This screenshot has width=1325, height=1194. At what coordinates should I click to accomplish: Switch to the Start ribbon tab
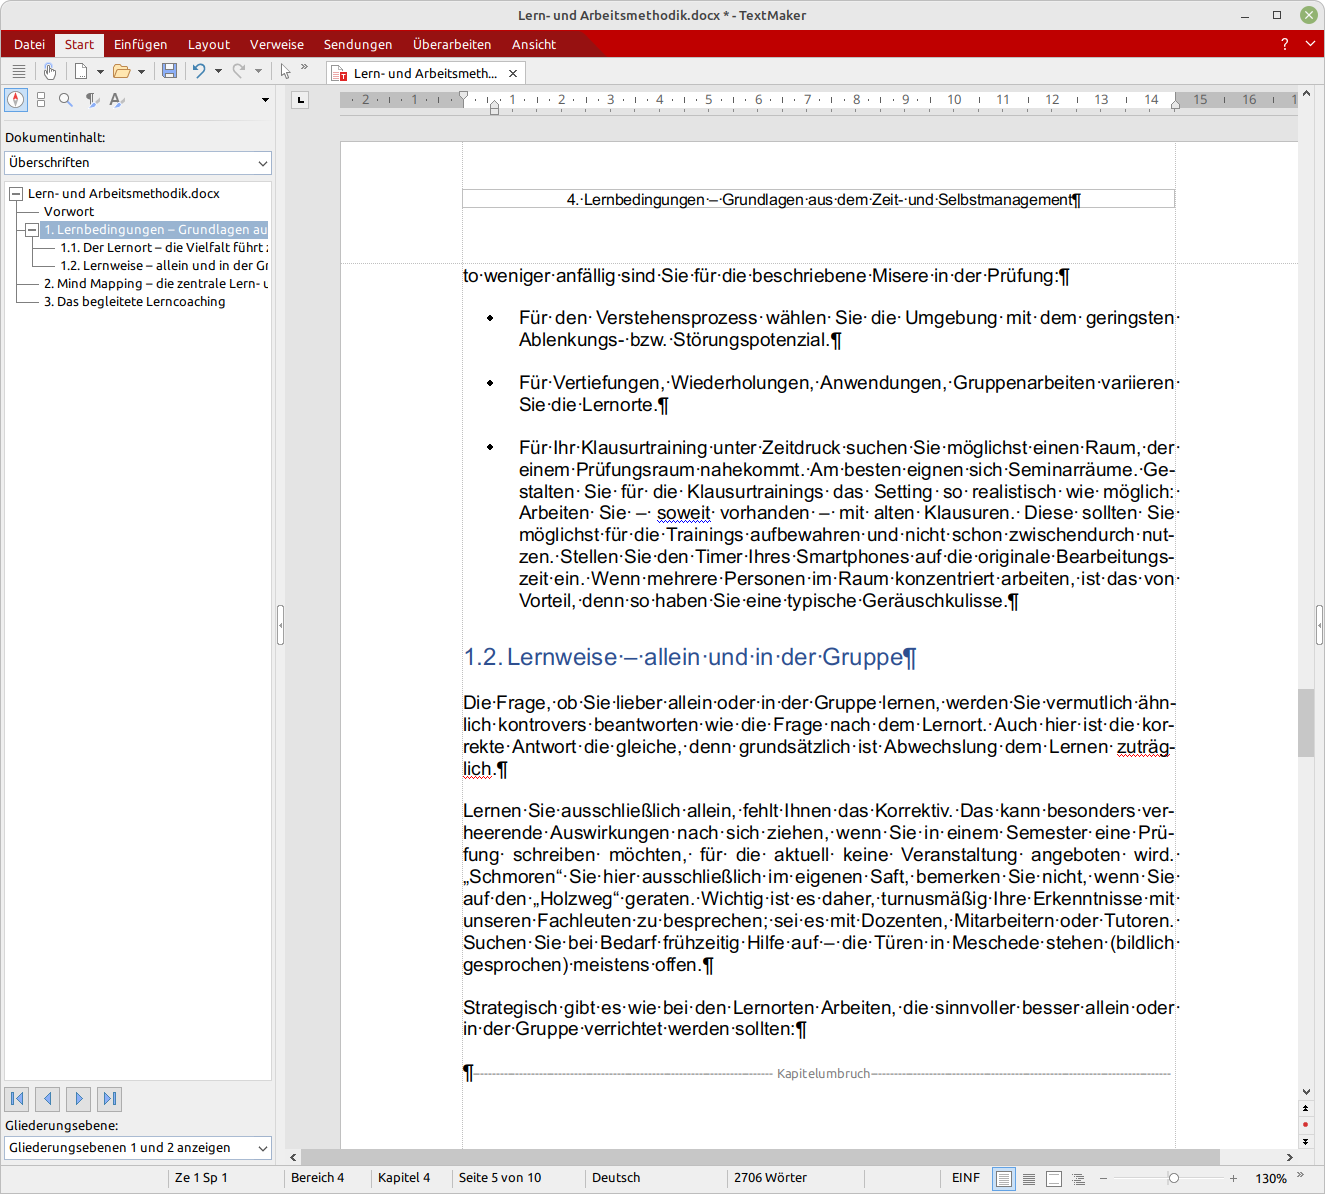79,44
